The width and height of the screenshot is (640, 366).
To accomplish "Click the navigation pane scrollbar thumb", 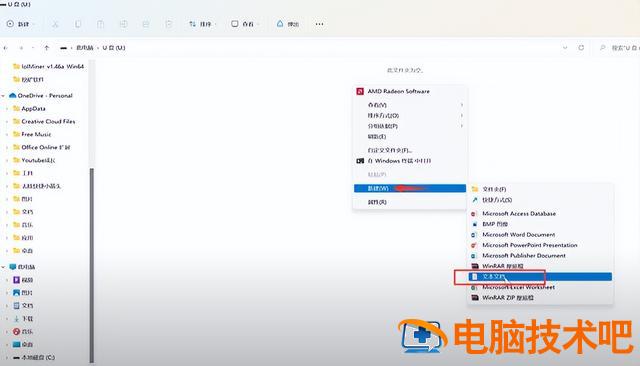I will tap(92, 264).
